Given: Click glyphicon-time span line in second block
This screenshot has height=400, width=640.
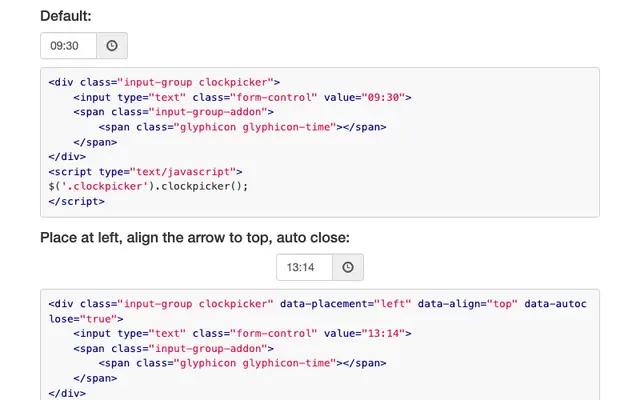Looking at the screenshot, I should click(242, 363).
